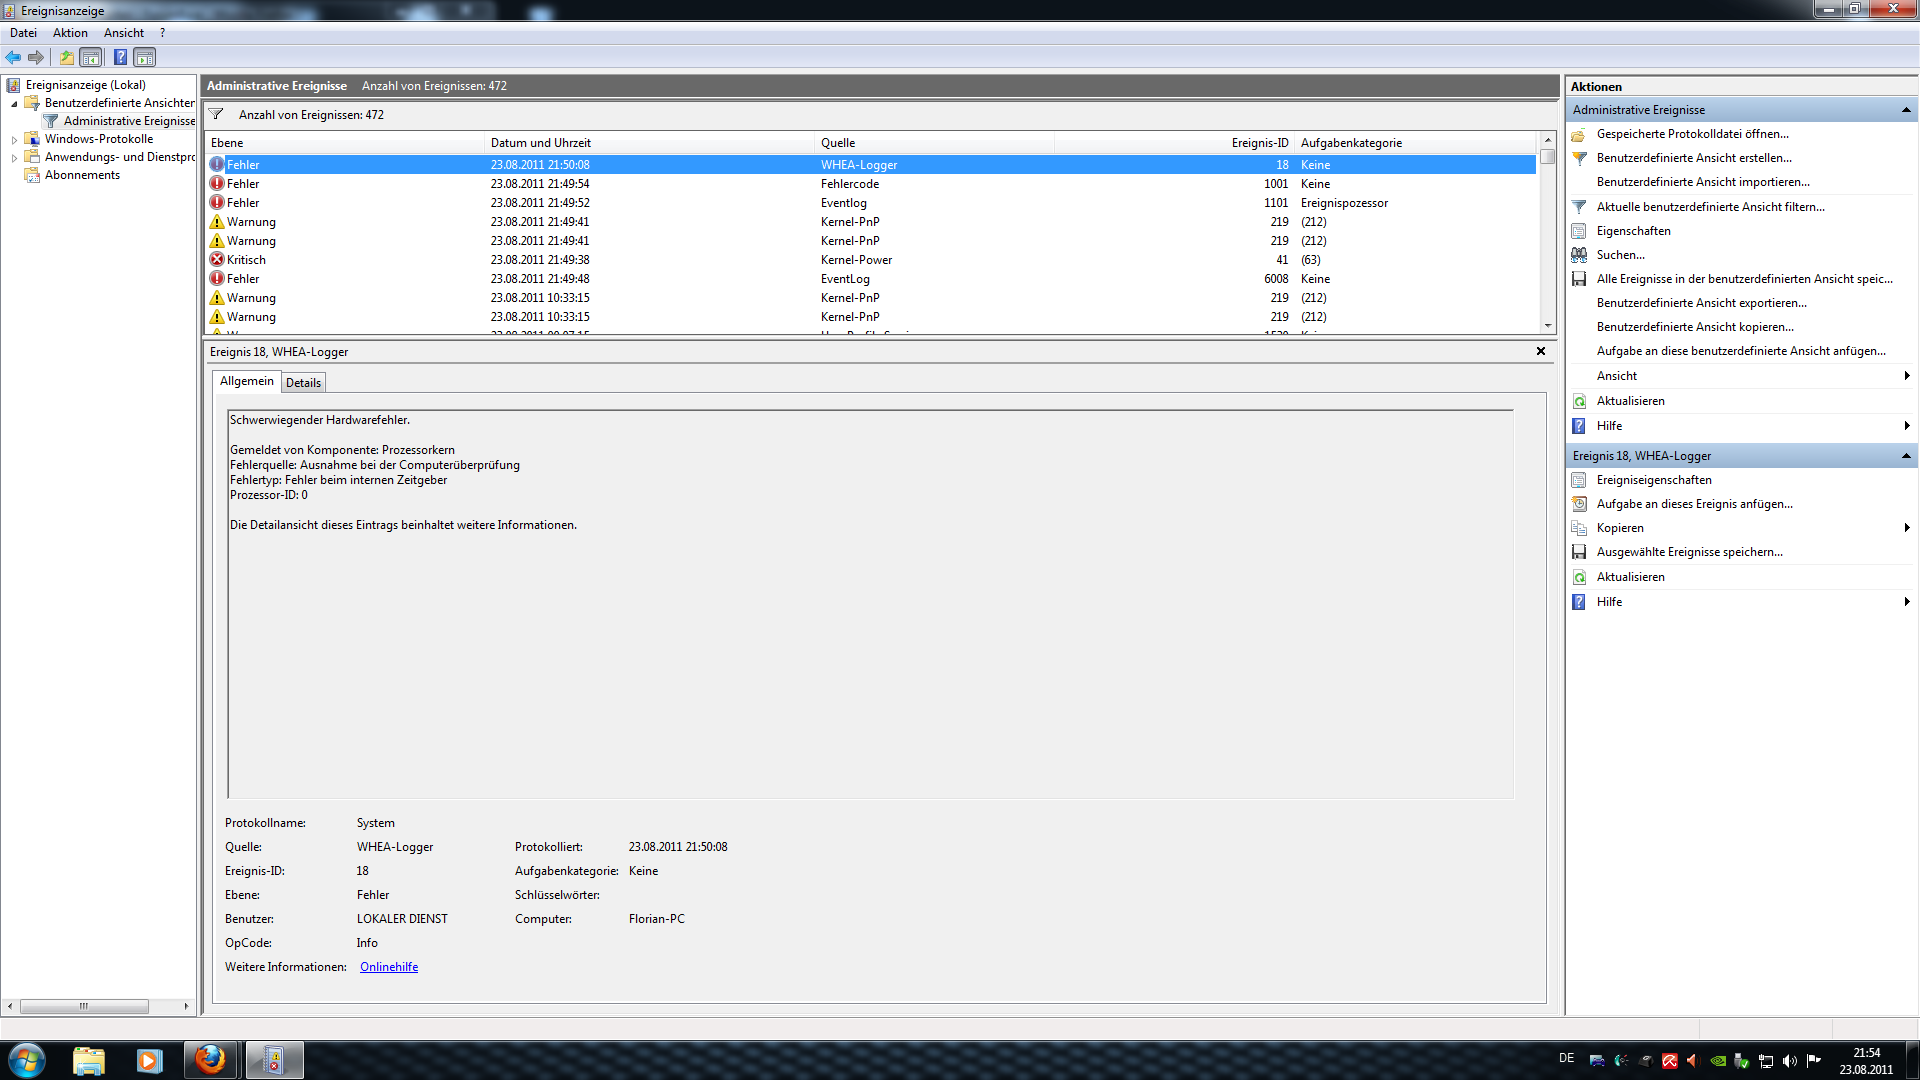
Task: Click Benutzerdefinierte Ansicht erstellen funnel icon
Action: click(1579, 158)
